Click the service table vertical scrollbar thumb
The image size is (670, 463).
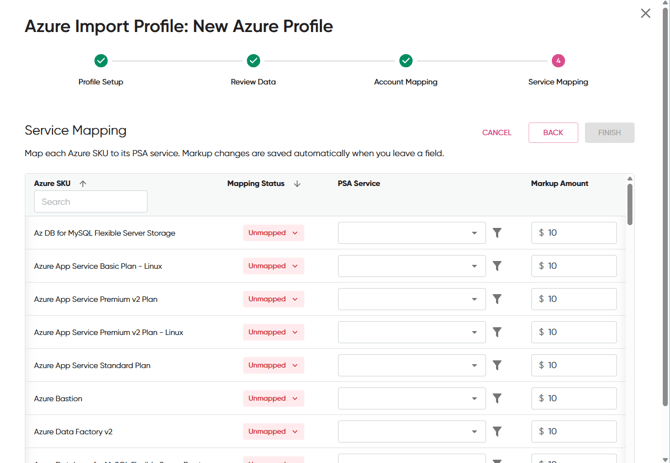(629, 204)
